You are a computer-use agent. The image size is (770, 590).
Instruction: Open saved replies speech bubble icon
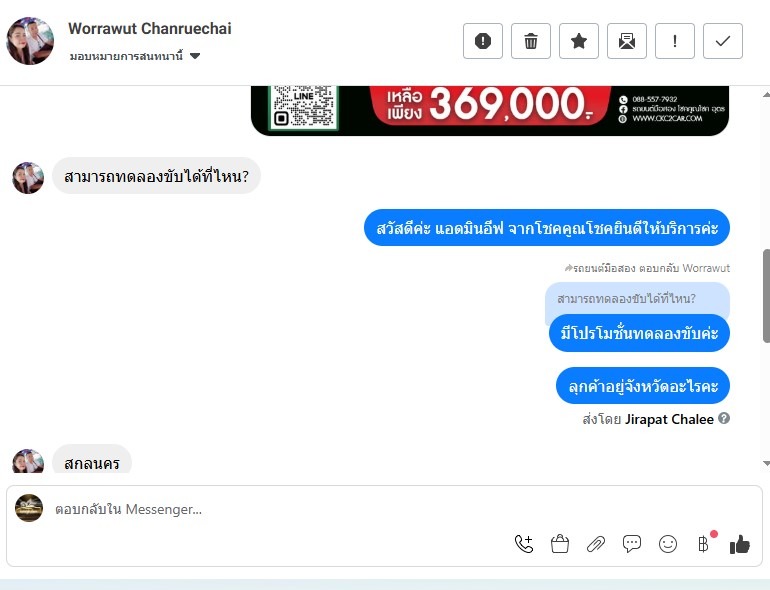point(632,543)
